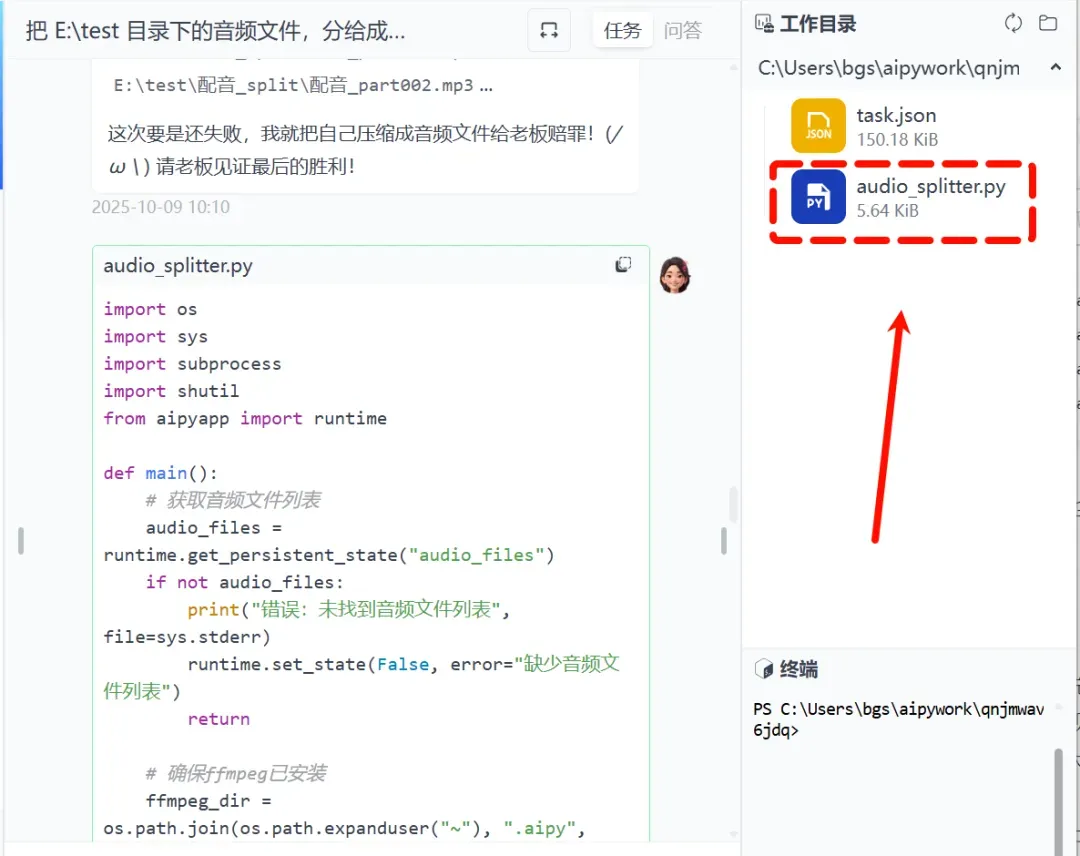Click the task title 把 E:\test 目录下的音频文件
Image resolution: width=1080 pixels, height=856 pixels.
216,31
